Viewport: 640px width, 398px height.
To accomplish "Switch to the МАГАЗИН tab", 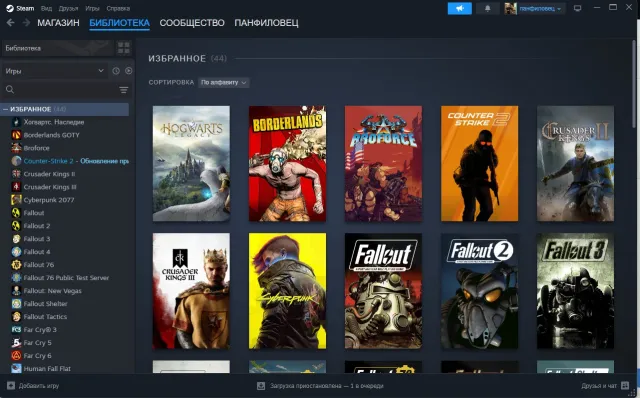I will 58,23.
